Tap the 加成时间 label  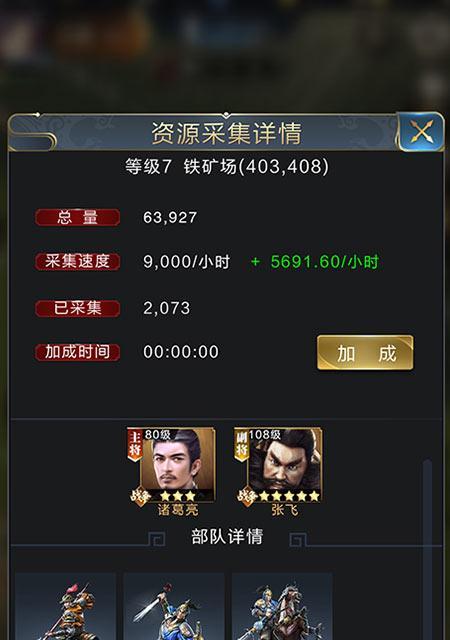(x=78, y=352)
